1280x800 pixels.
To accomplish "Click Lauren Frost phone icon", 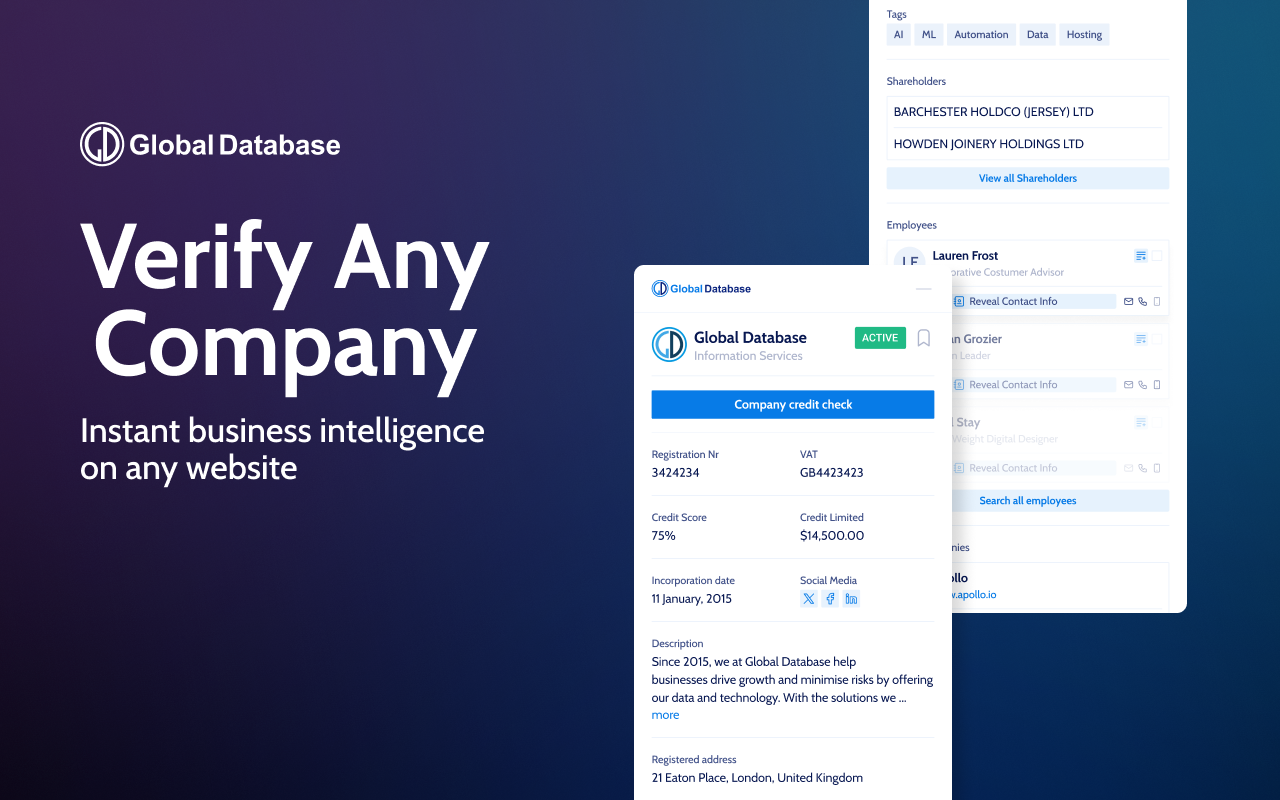I will pyautogui.click(x=1143, y=301).
